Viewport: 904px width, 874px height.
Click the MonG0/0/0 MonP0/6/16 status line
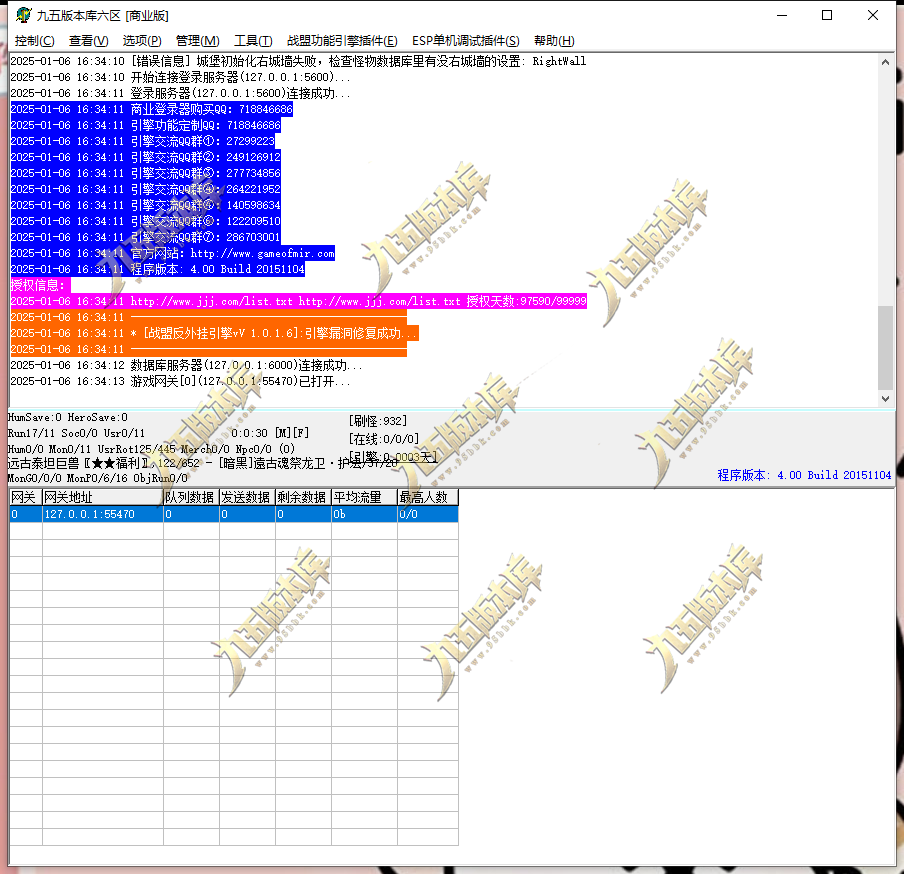[x=97, y=479]
